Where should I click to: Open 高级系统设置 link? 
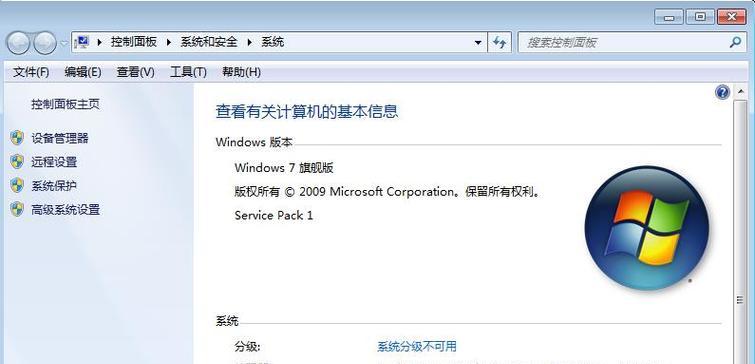click(x=65, y=209)
